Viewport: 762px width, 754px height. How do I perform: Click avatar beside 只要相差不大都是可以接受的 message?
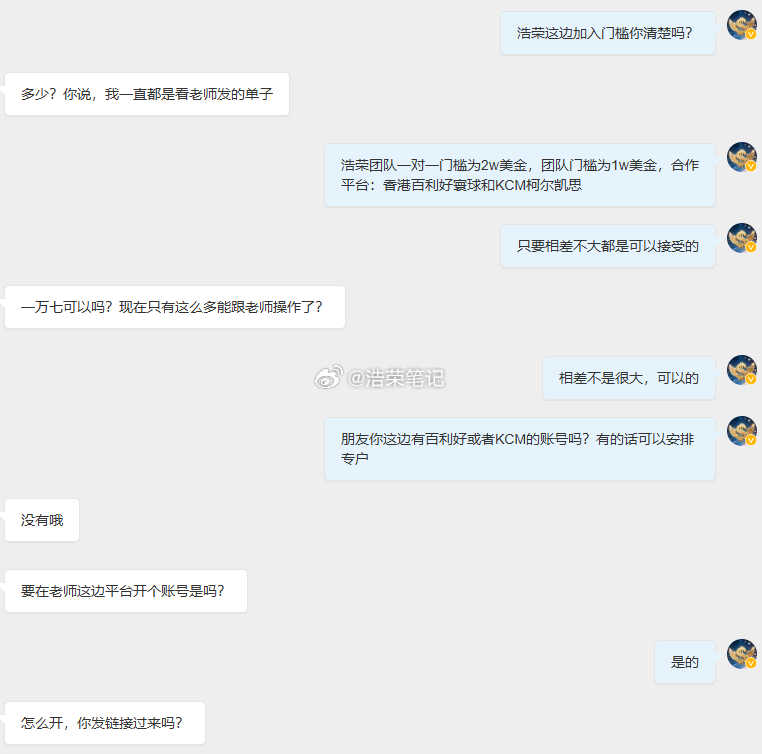pyautogui.click(x=741, y=238)
